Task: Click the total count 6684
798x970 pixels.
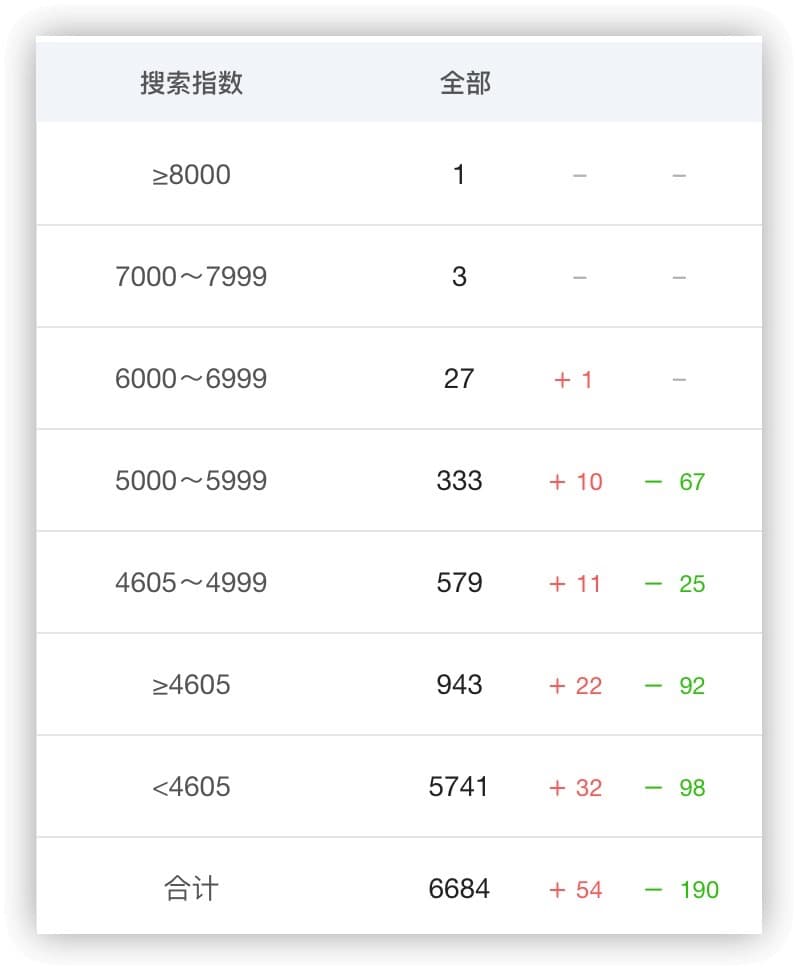Action: (459, 889)
